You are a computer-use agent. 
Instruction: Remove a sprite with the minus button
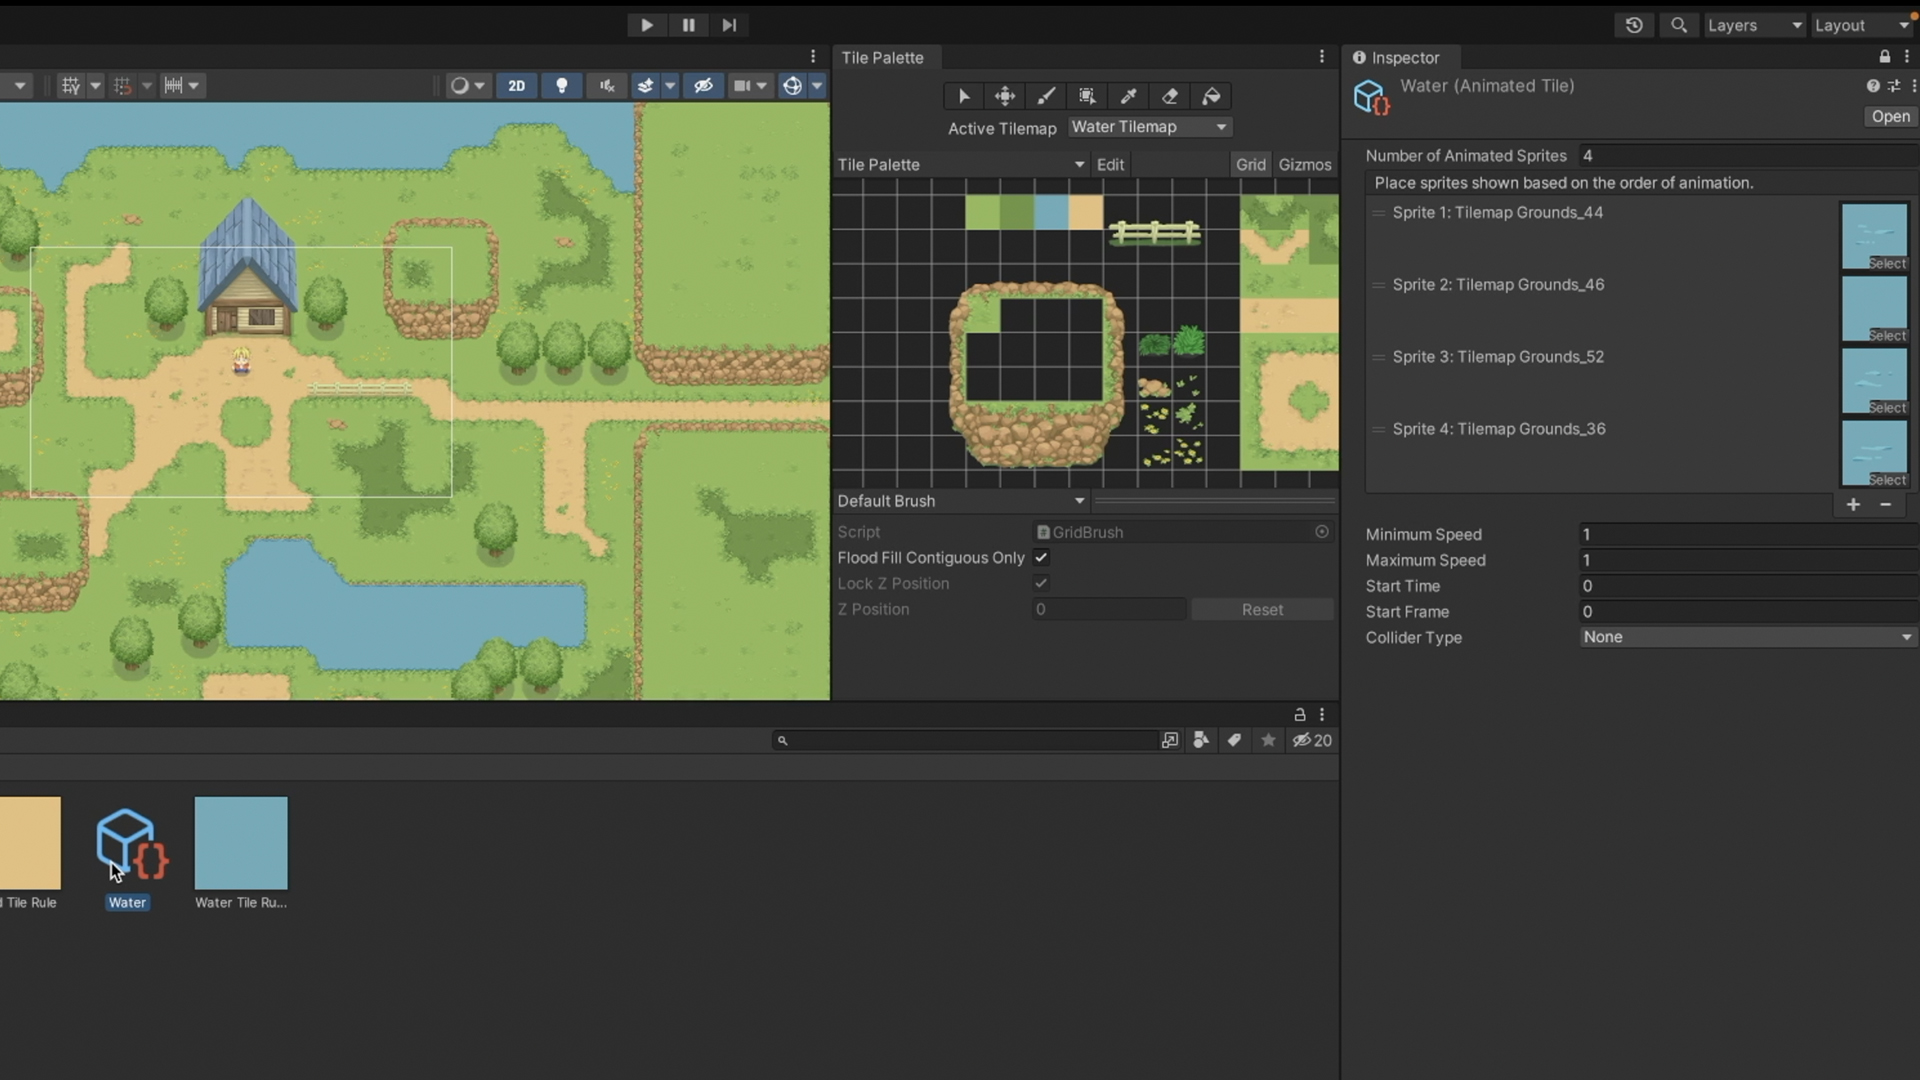[1886, 505]
